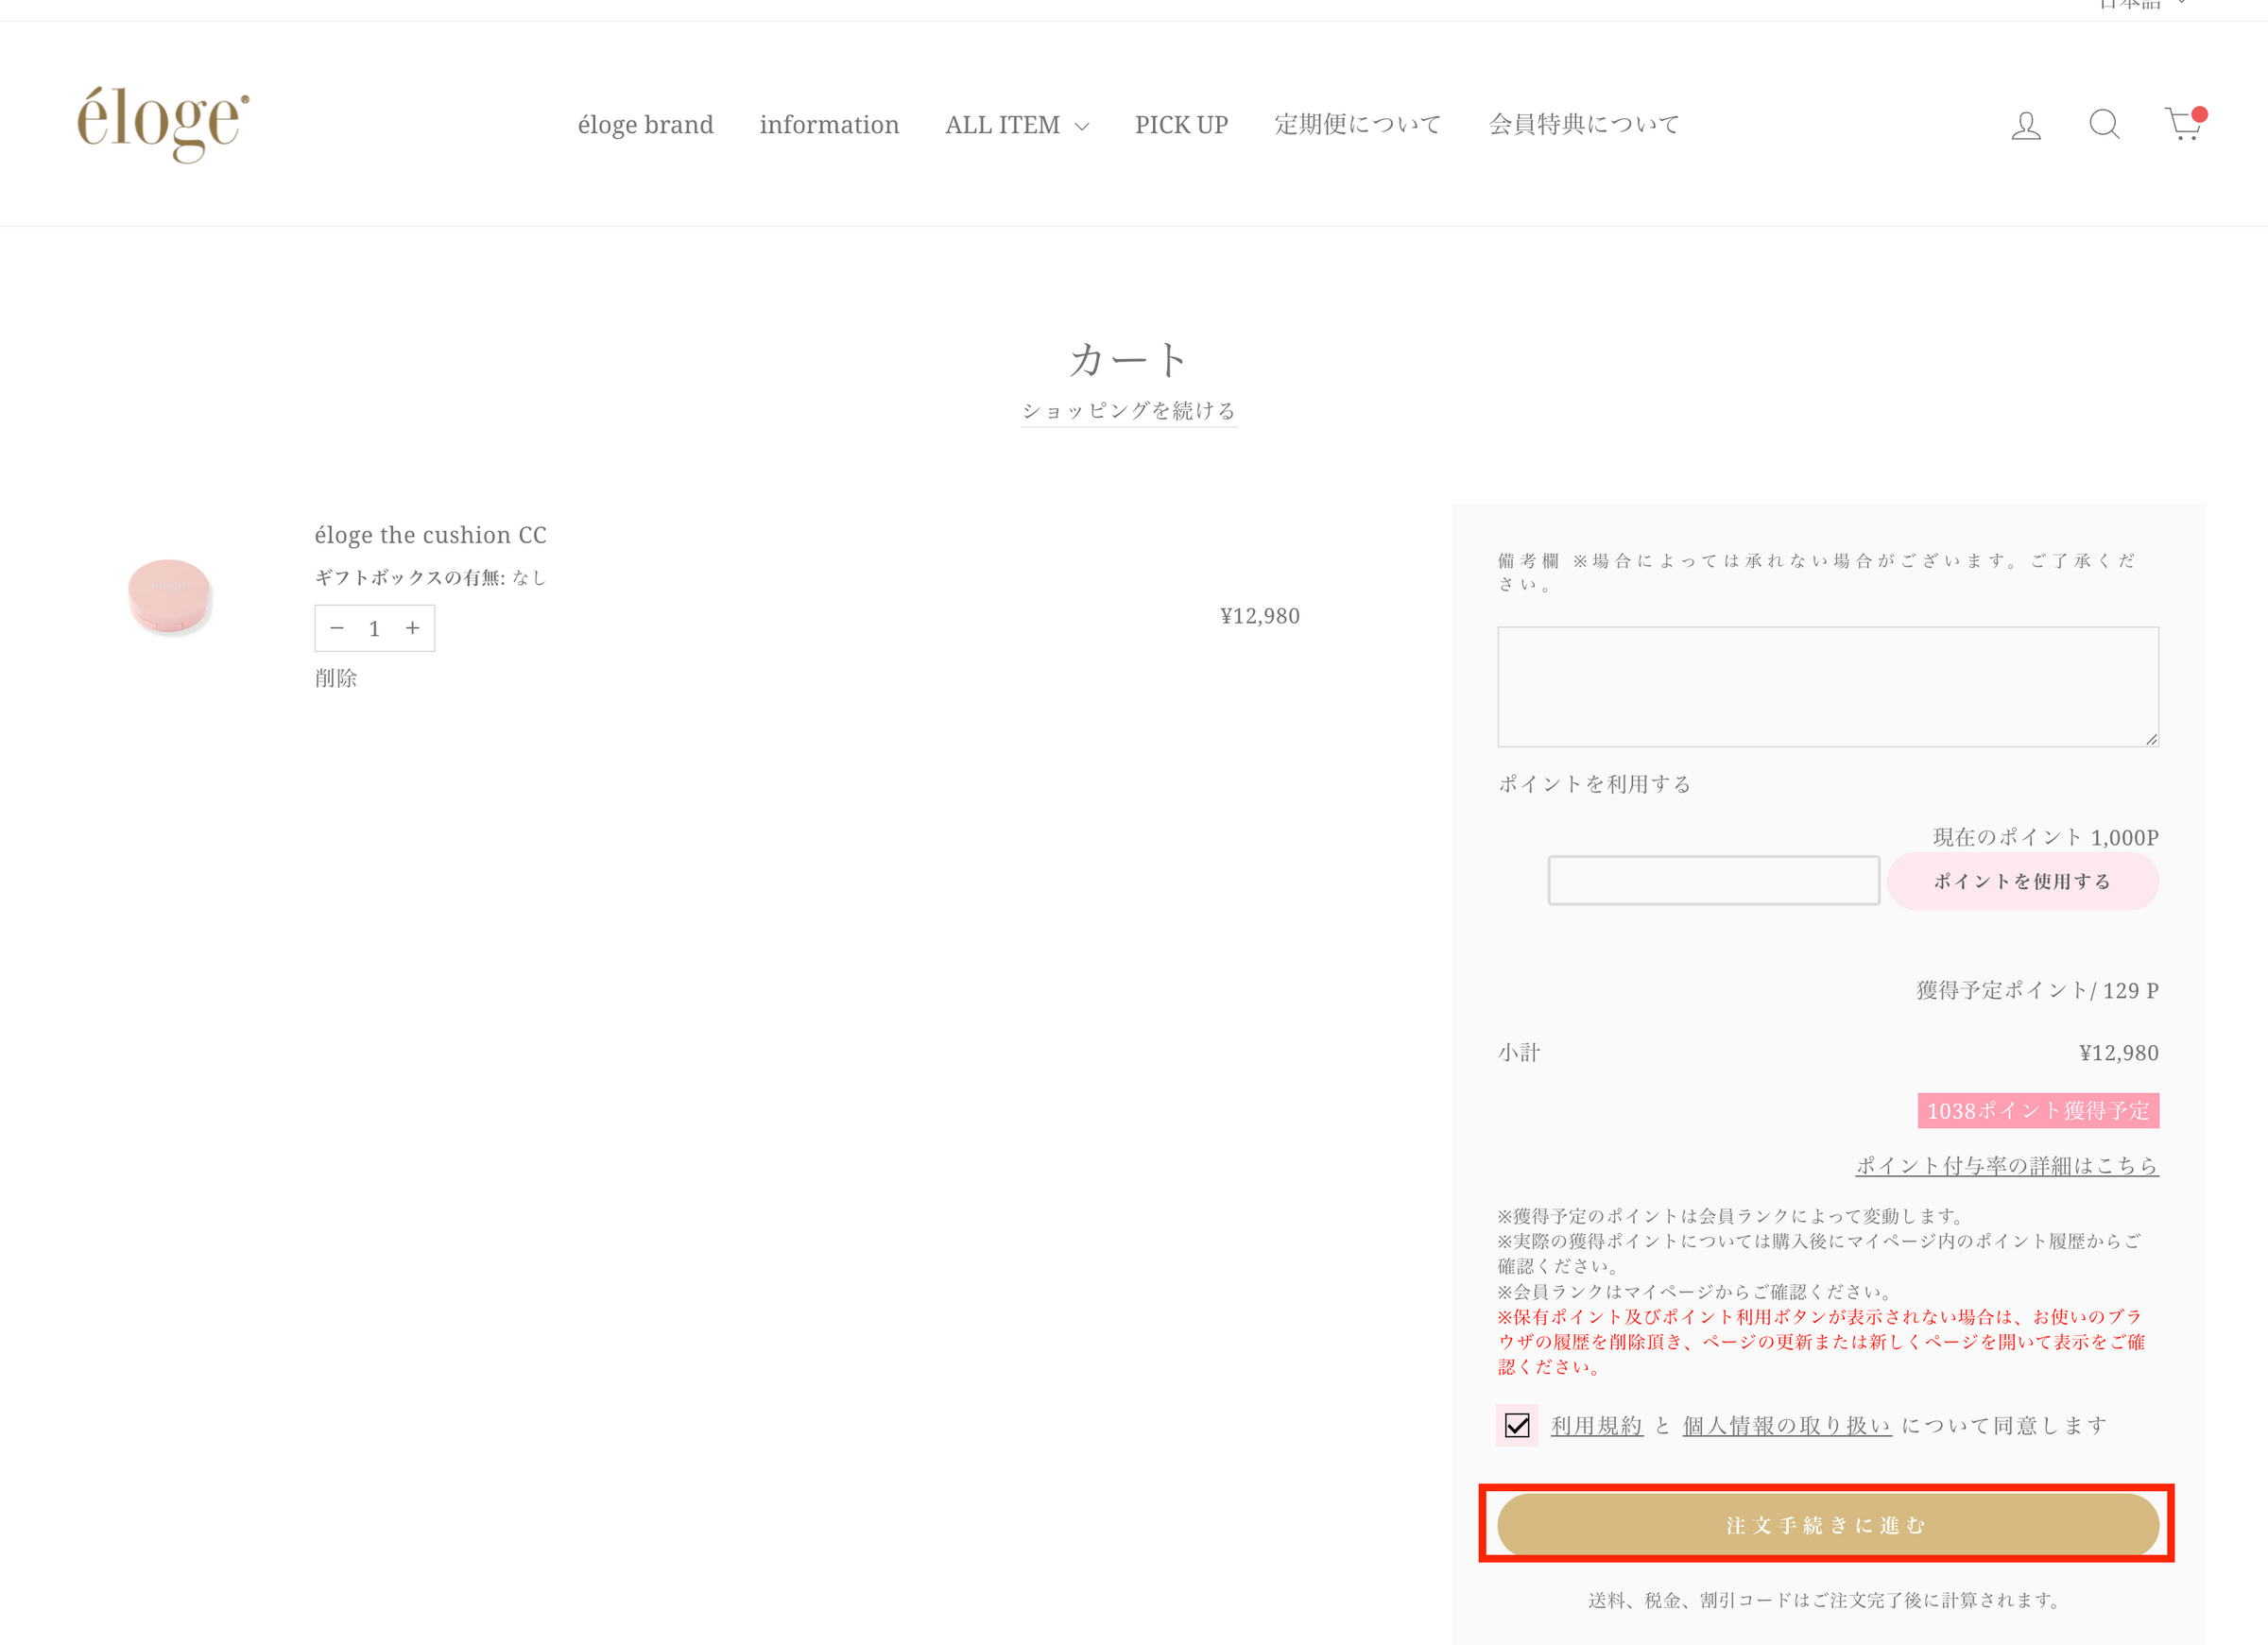Open 定期便について menu item
Screen dimensions: 2268x1645
(x=1357, y=125)
